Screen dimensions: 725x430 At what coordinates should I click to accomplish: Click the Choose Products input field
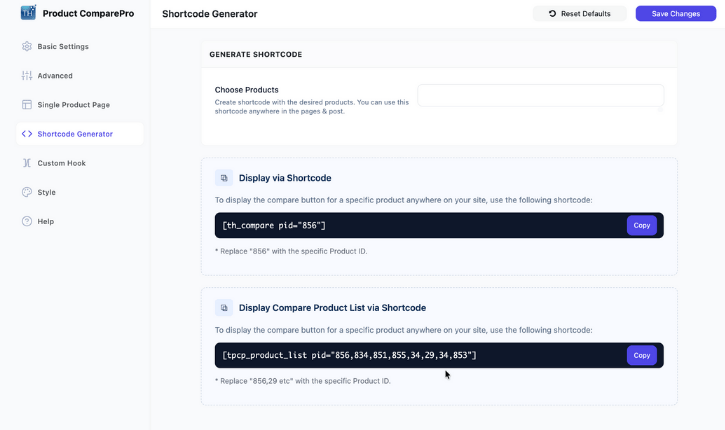(x=540, y=96)
